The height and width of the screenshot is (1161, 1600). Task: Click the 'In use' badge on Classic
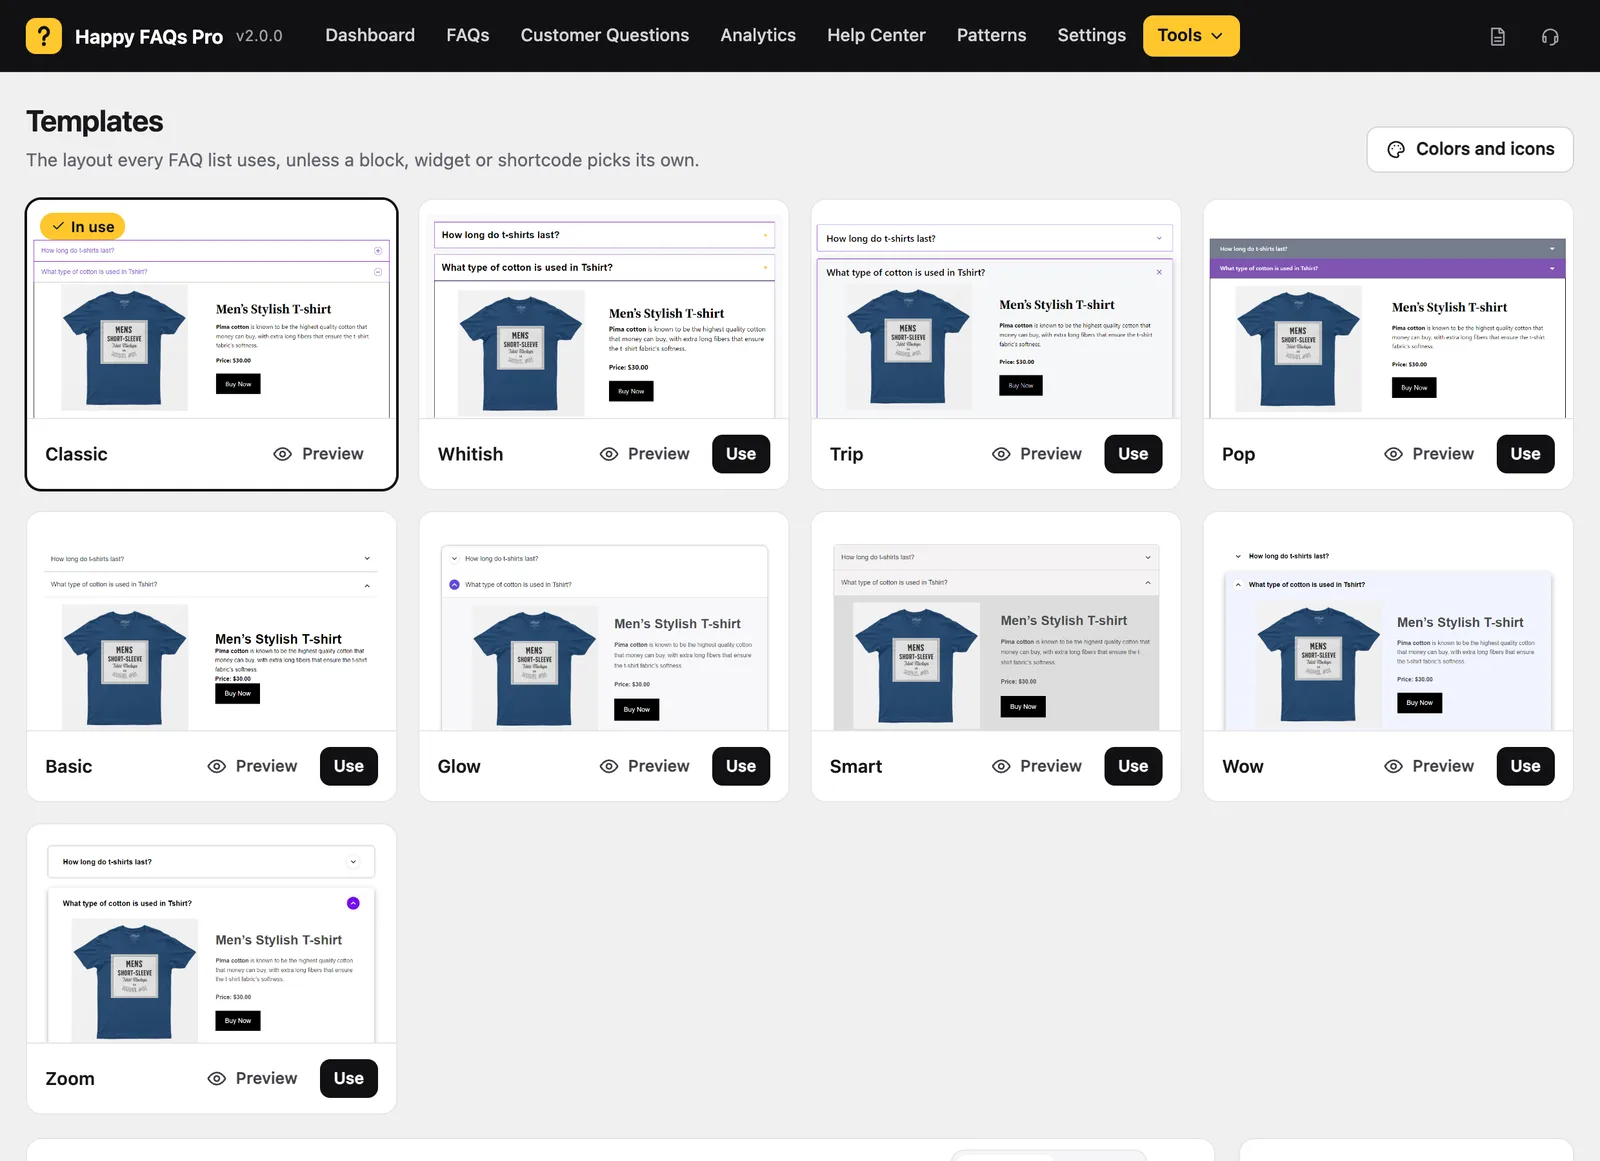point(83,227)
